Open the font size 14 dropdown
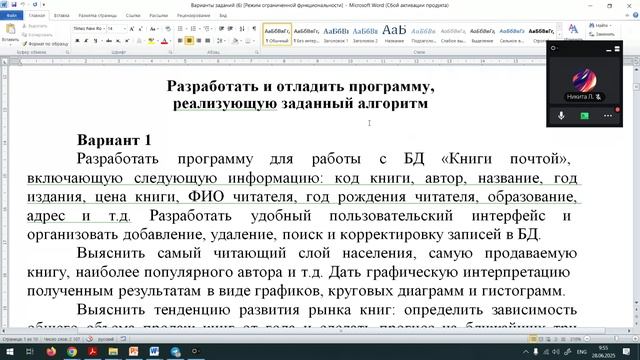 (x=124, y=29)
